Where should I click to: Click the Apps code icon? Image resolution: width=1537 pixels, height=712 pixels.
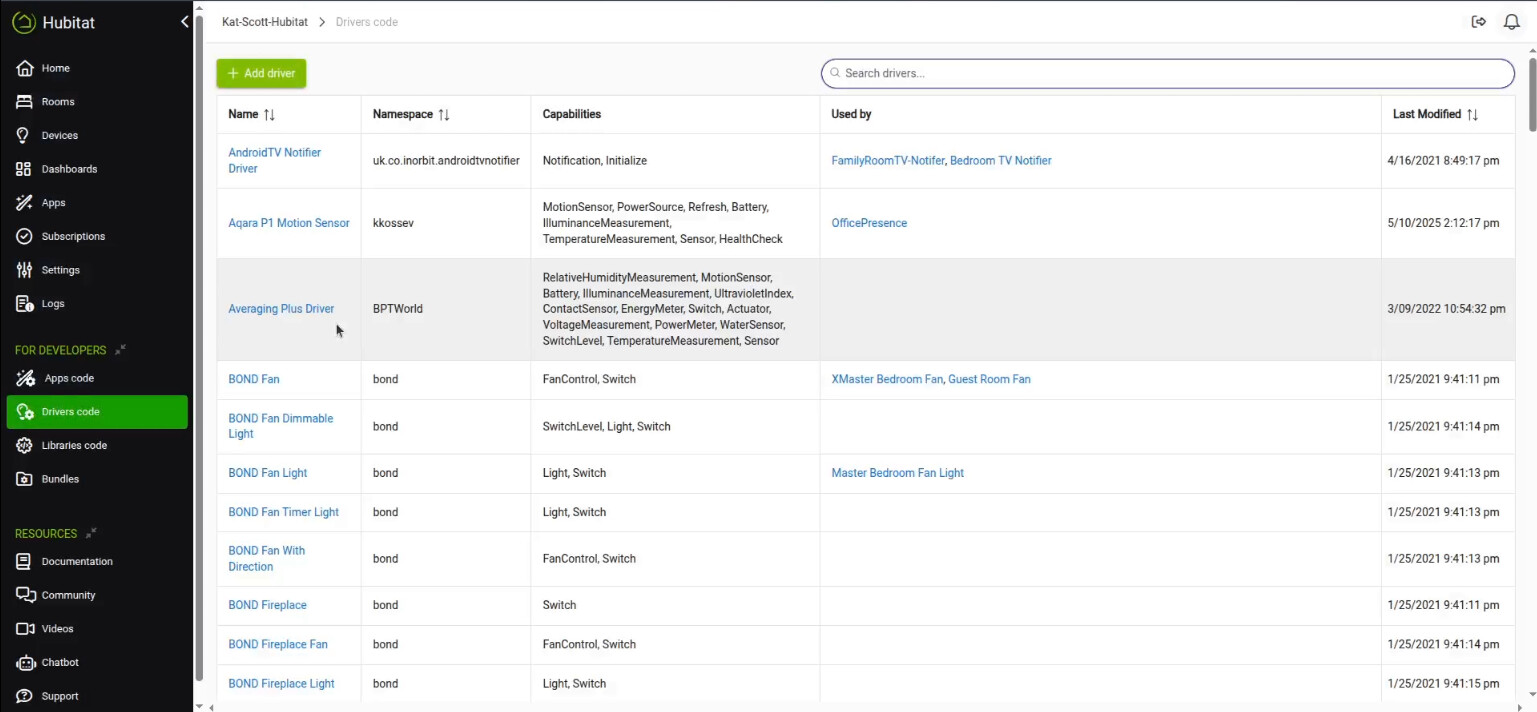tap(25, 378)
